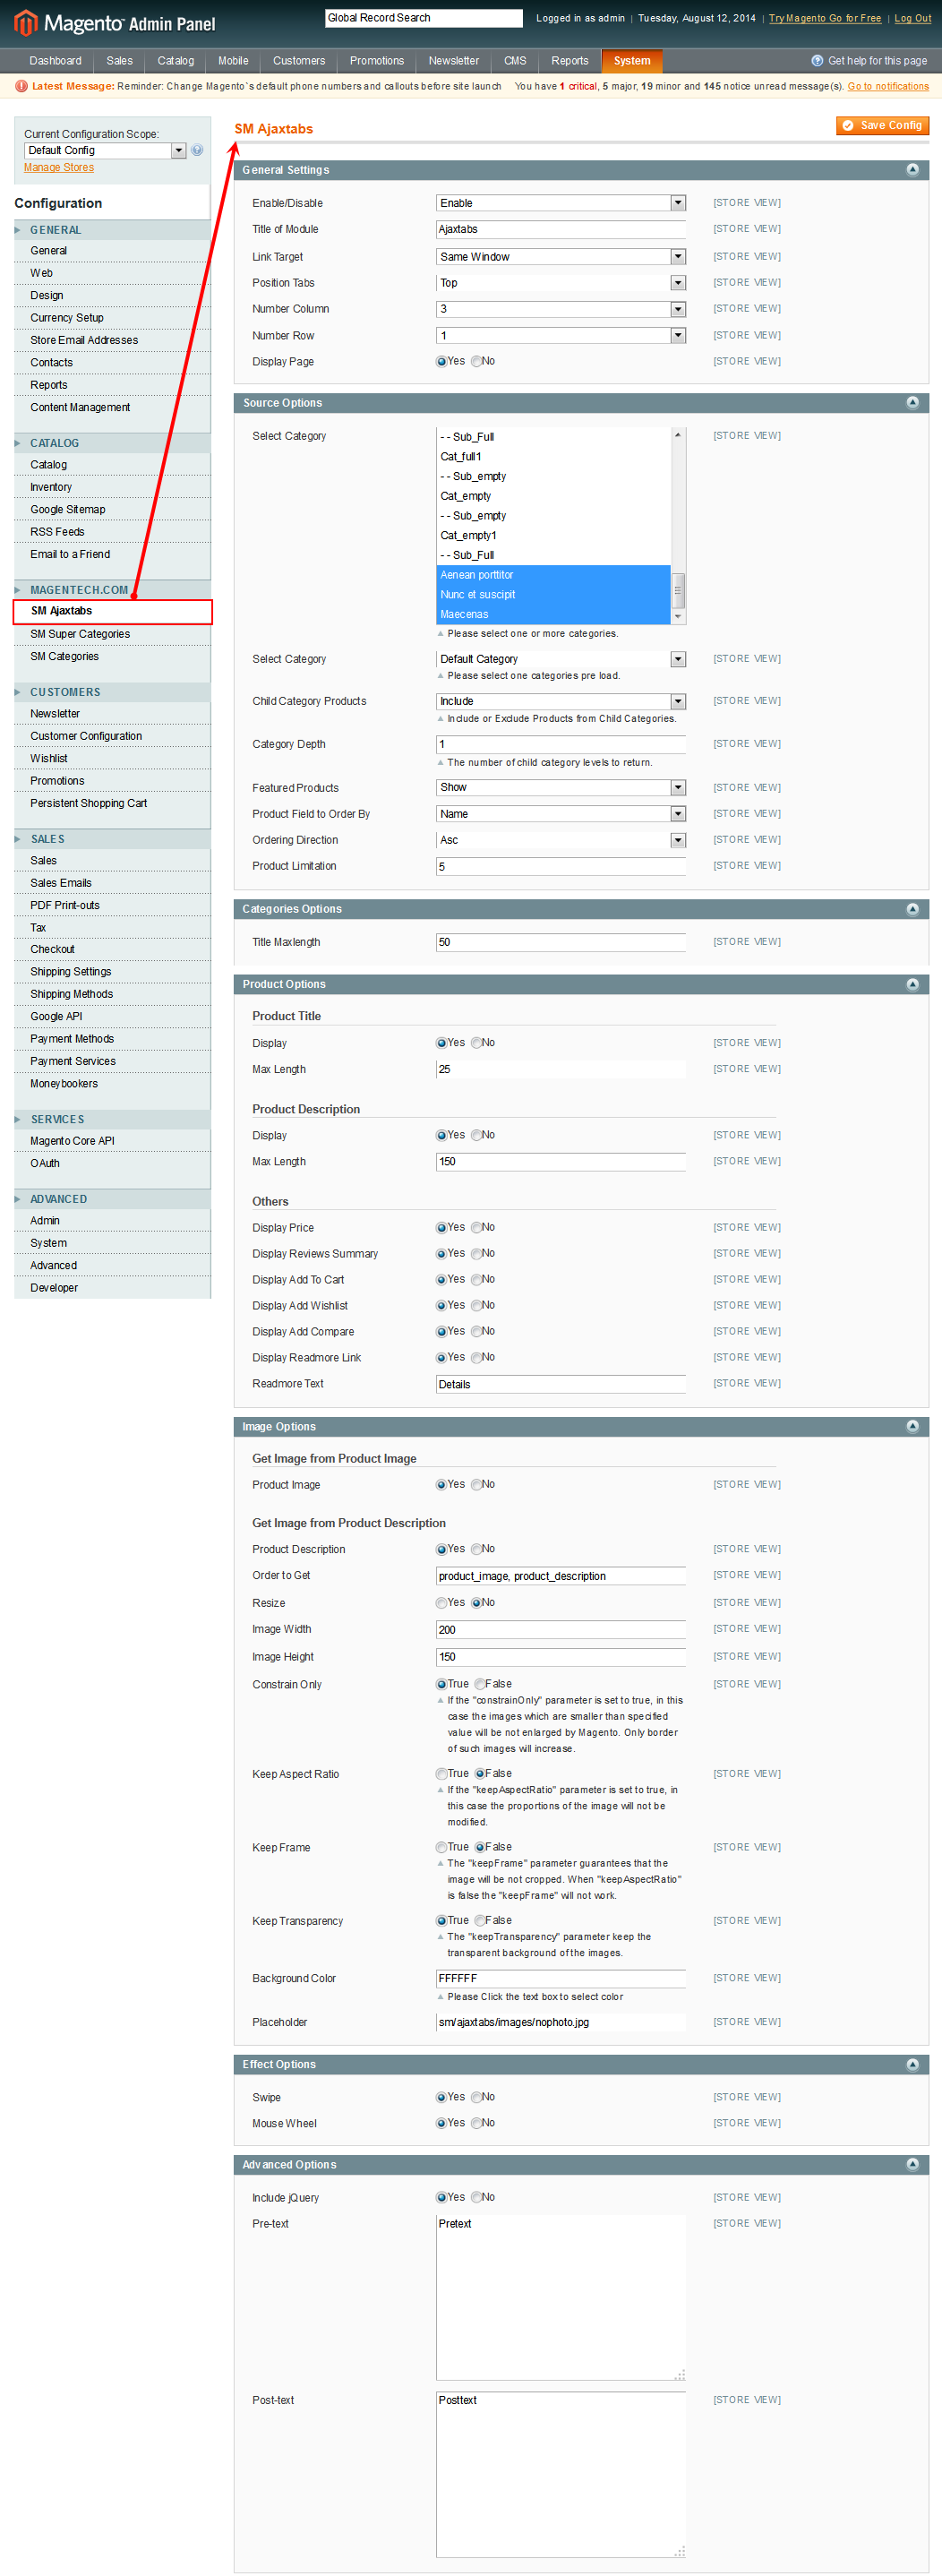
Task: Open the Catalog menu
Action: 175,61
